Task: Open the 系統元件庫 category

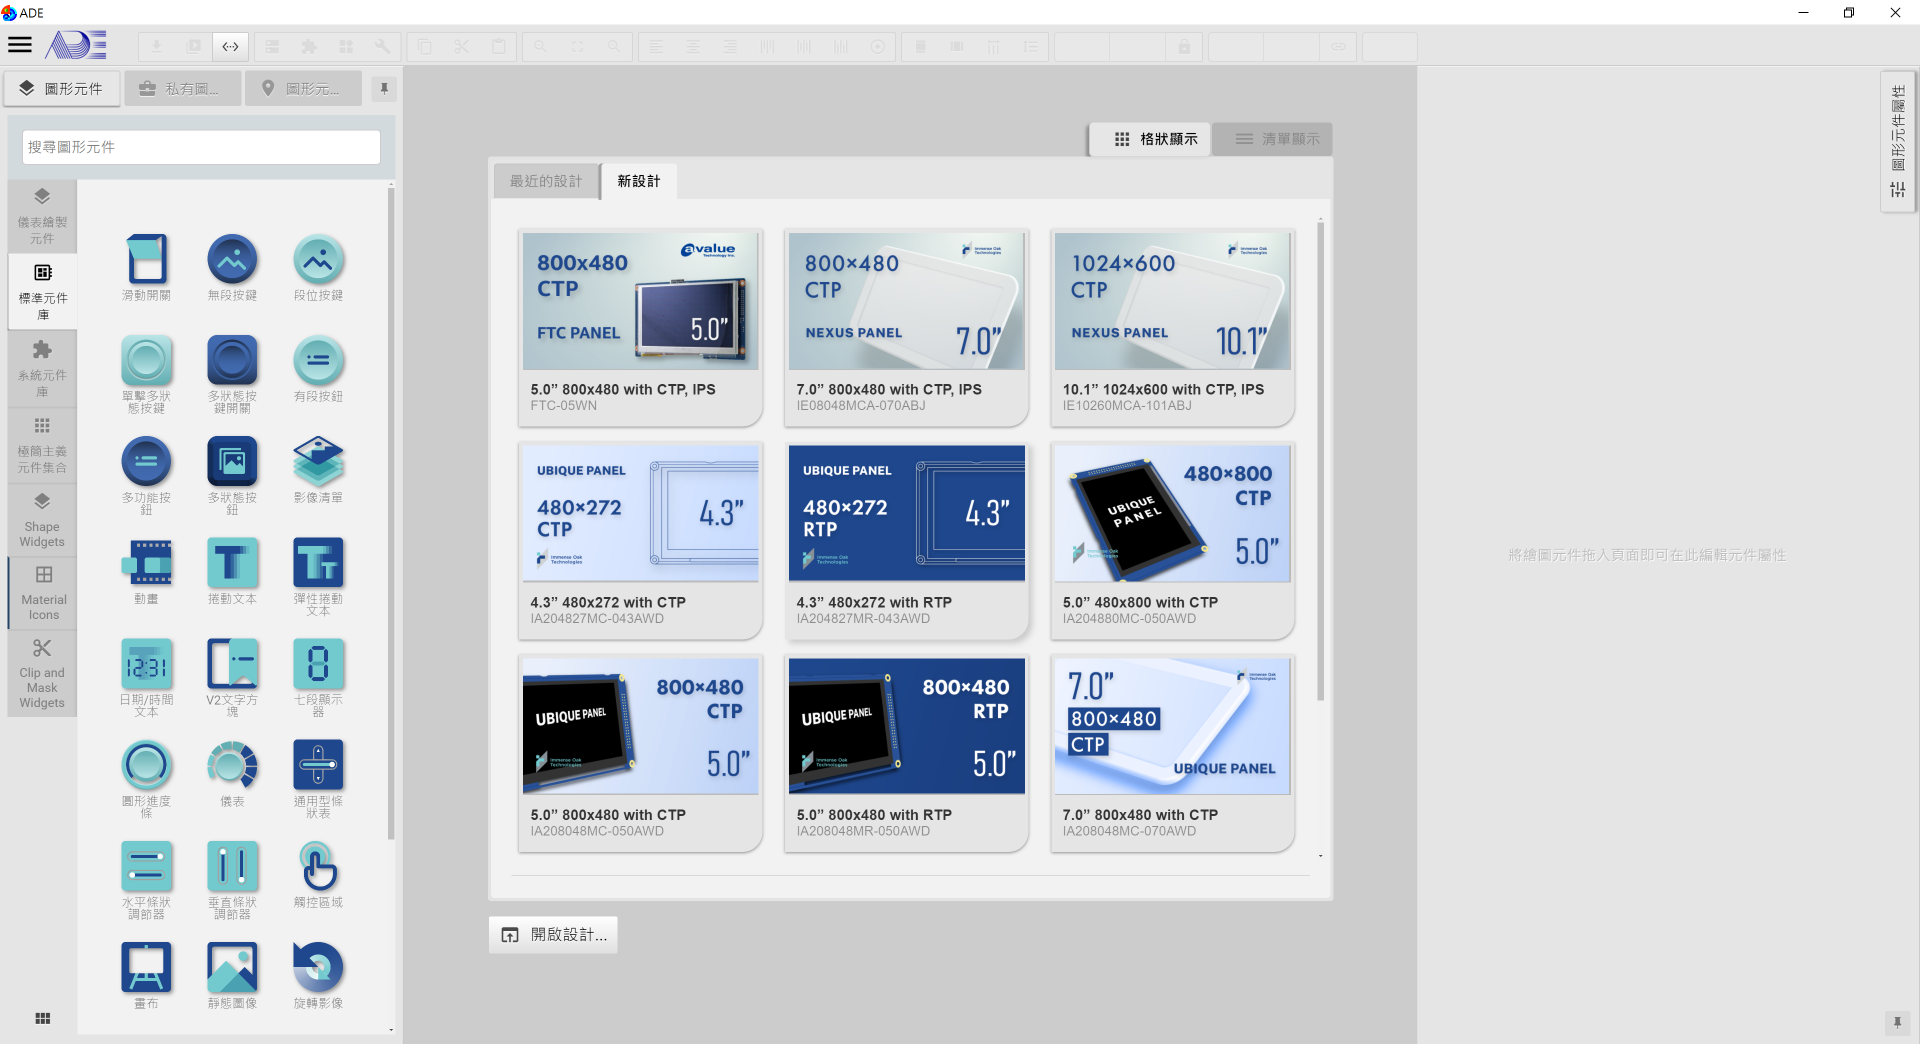Action: pyautogui.click(x=42, y=369)
